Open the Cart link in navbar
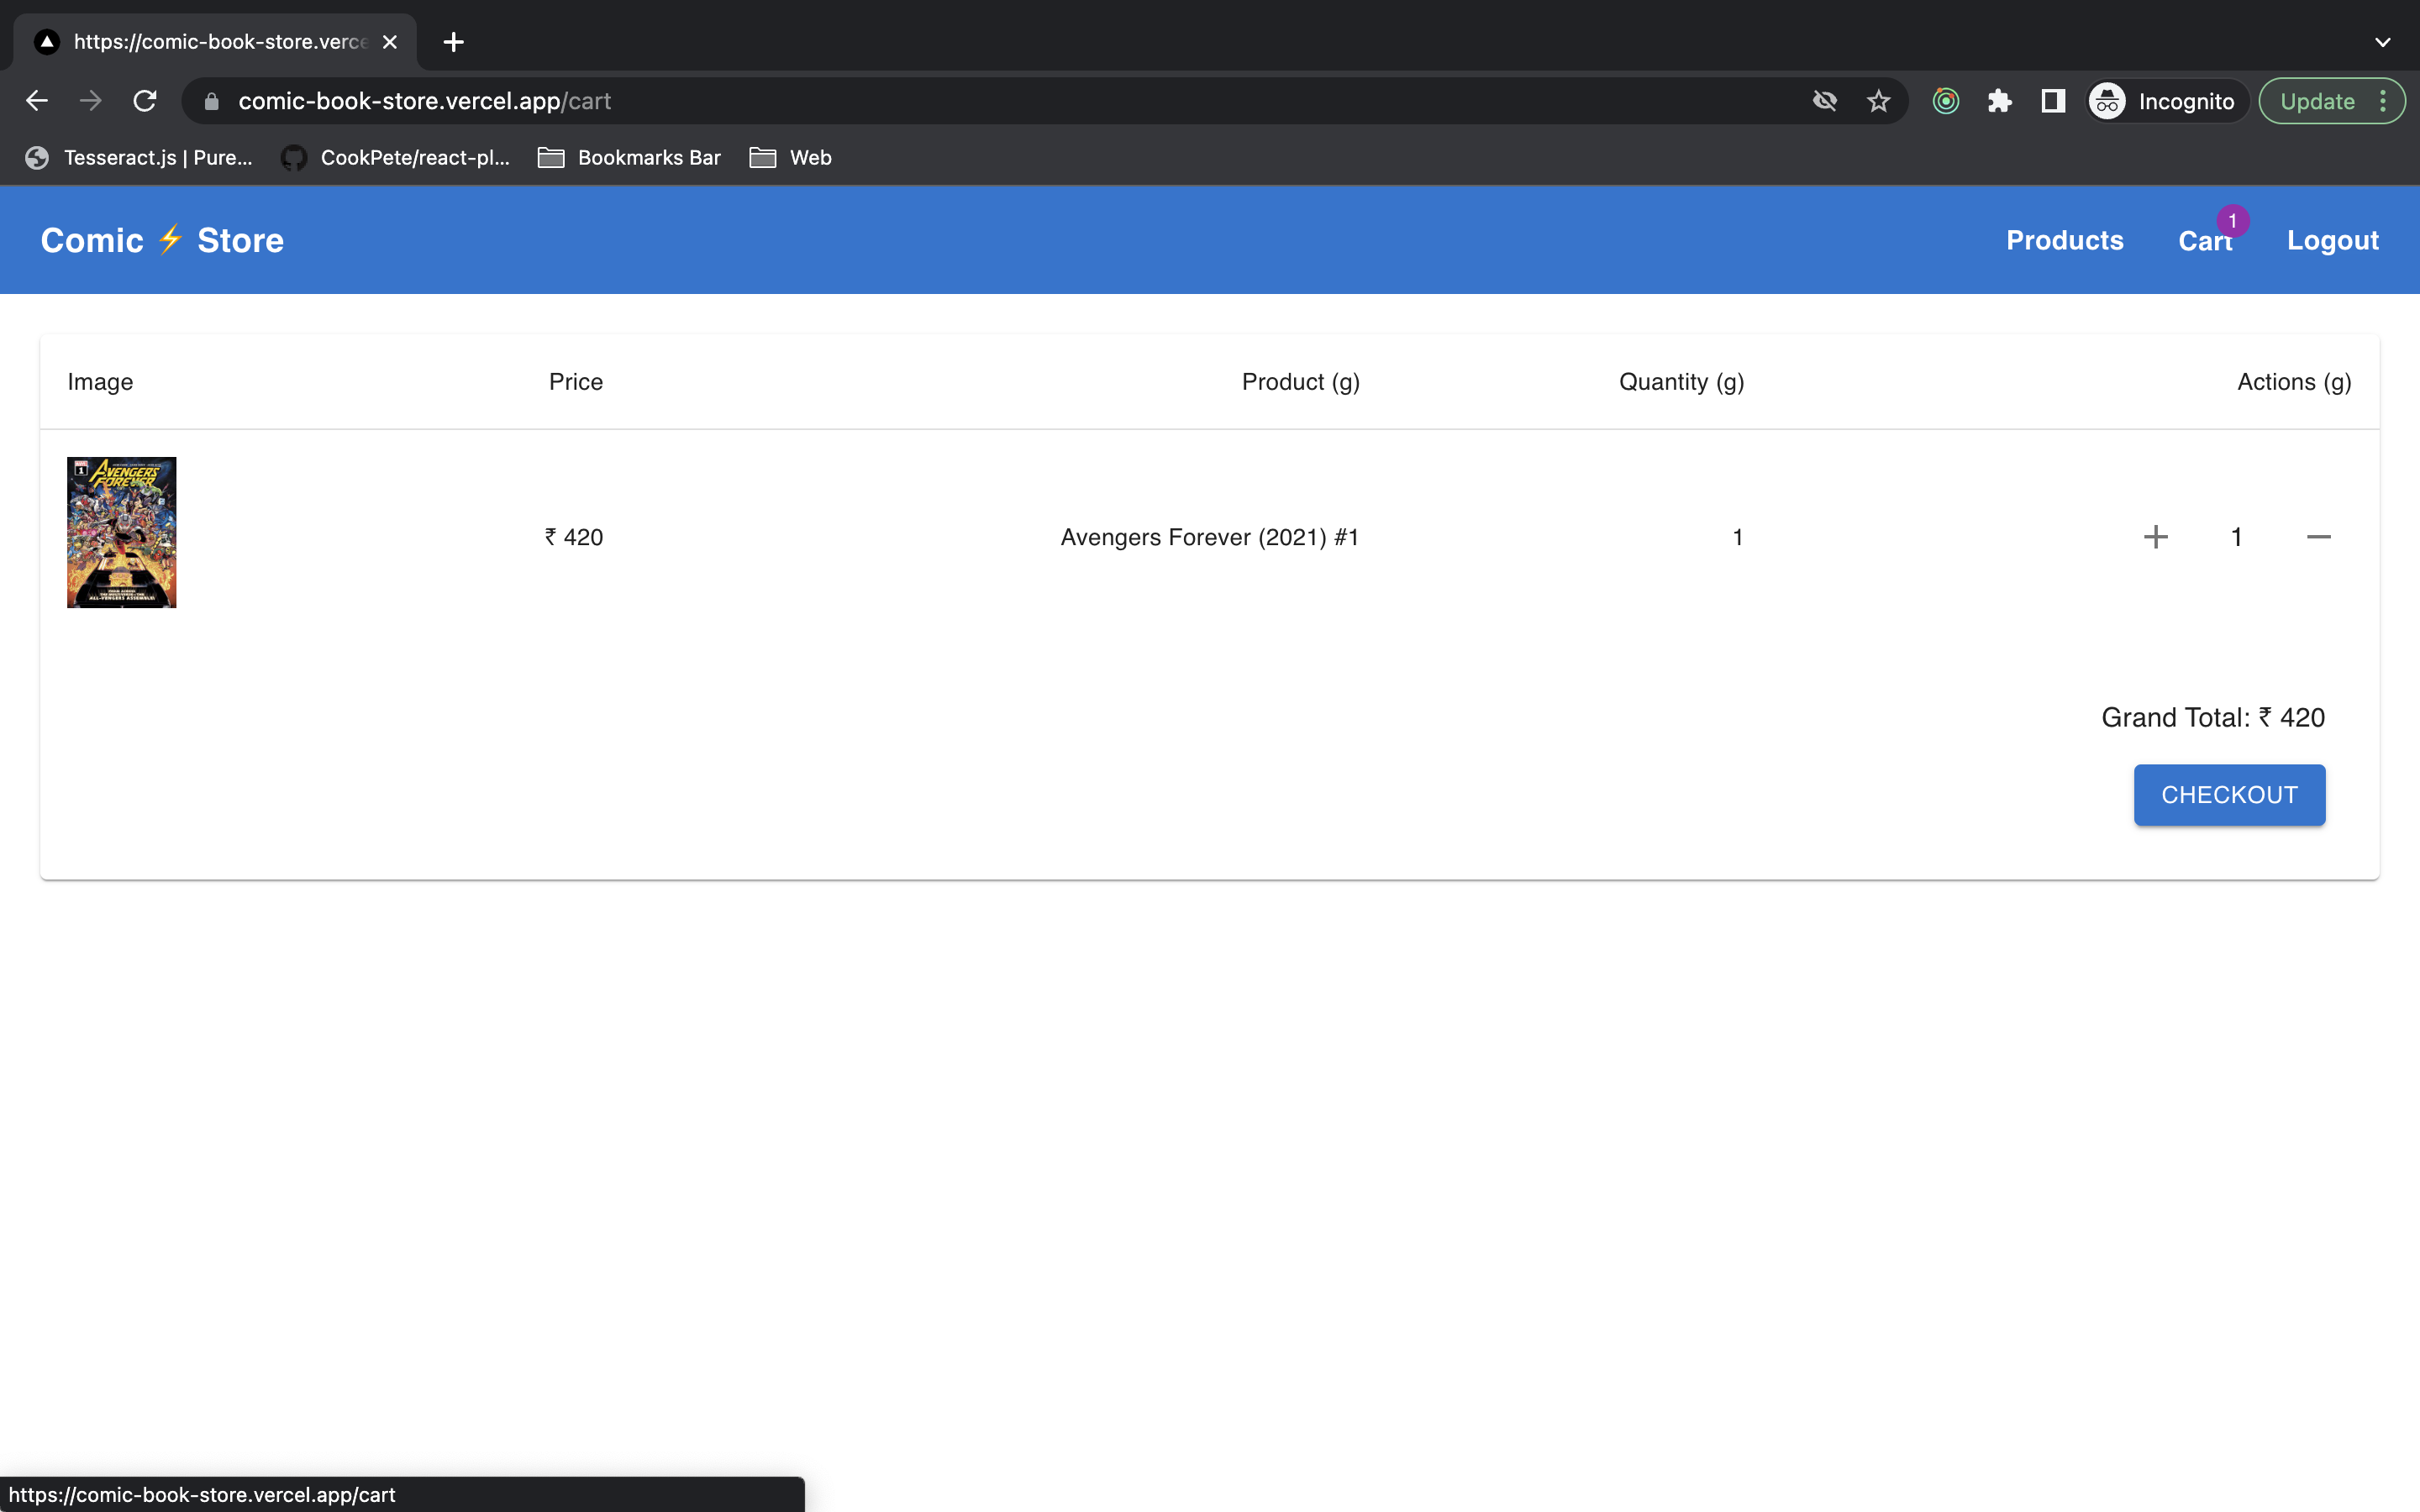 [x=2204, y=241]
